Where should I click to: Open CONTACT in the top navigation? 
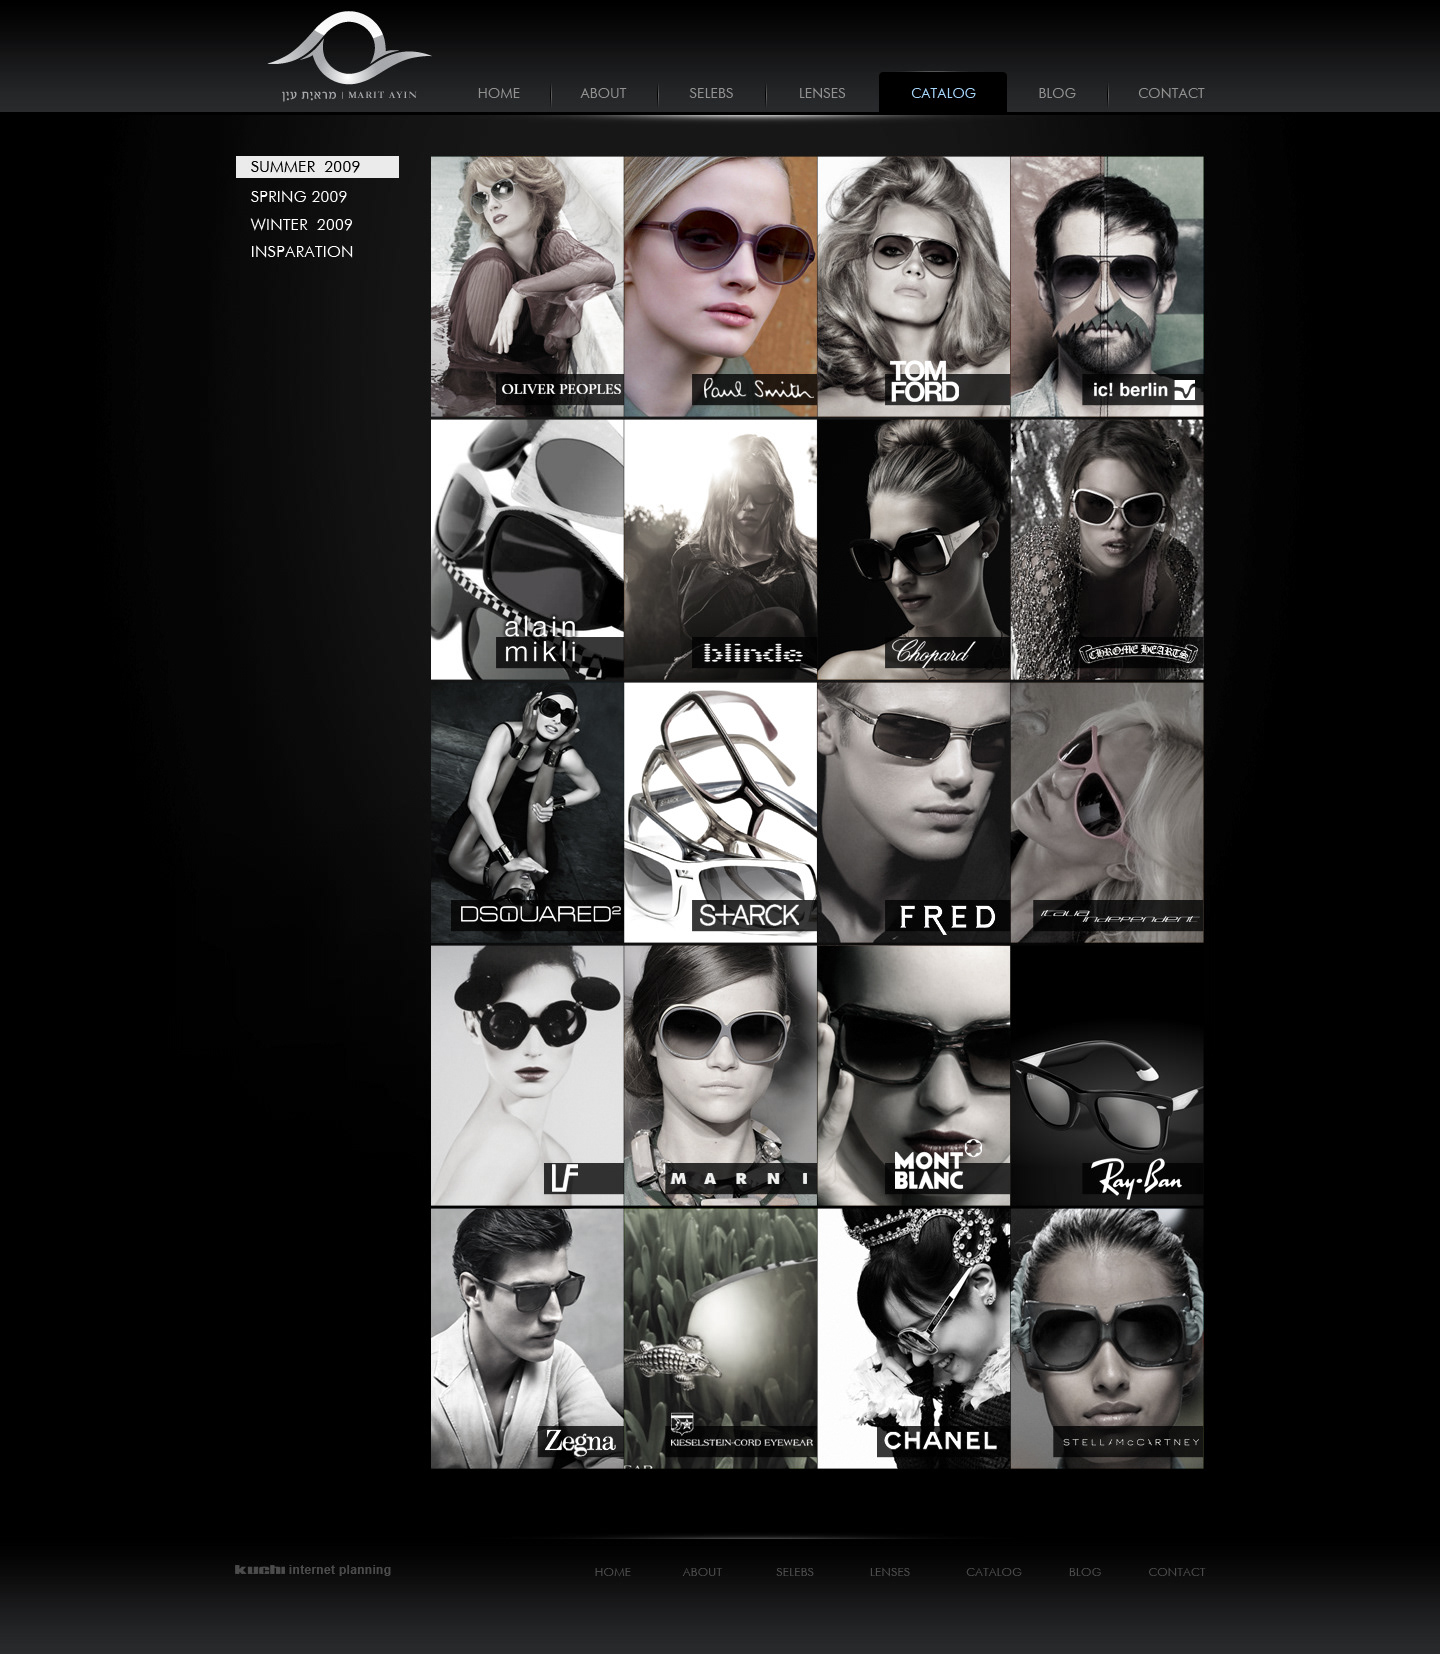(1171, 93)
